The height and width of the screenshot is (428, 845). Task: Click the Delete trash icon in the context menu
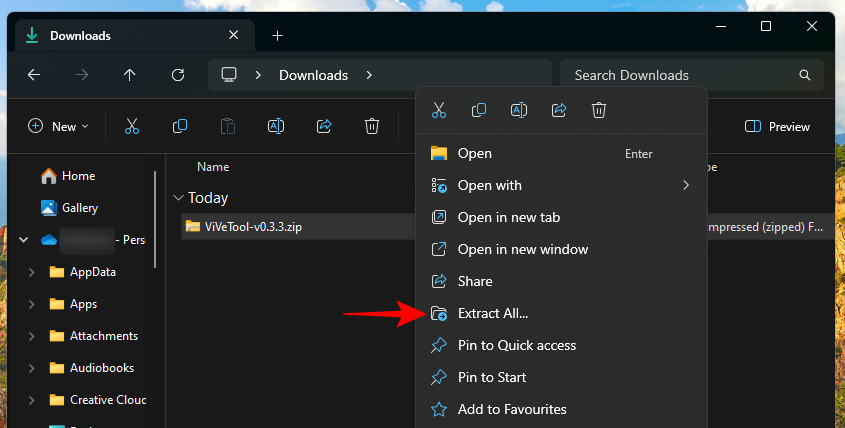598,110
